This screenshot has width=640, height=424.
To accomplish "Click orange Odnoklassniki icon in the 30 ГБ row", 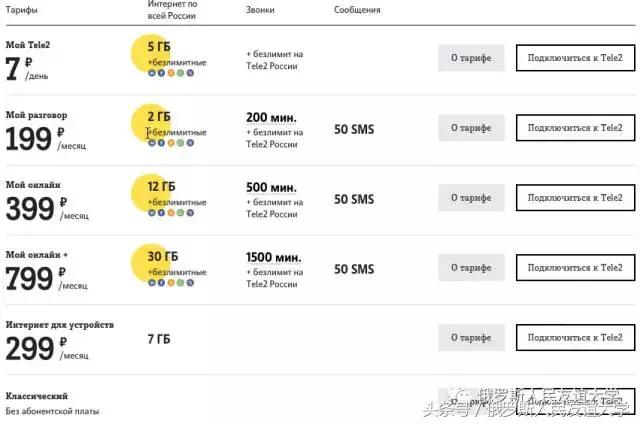I will (x=170, y=283).
